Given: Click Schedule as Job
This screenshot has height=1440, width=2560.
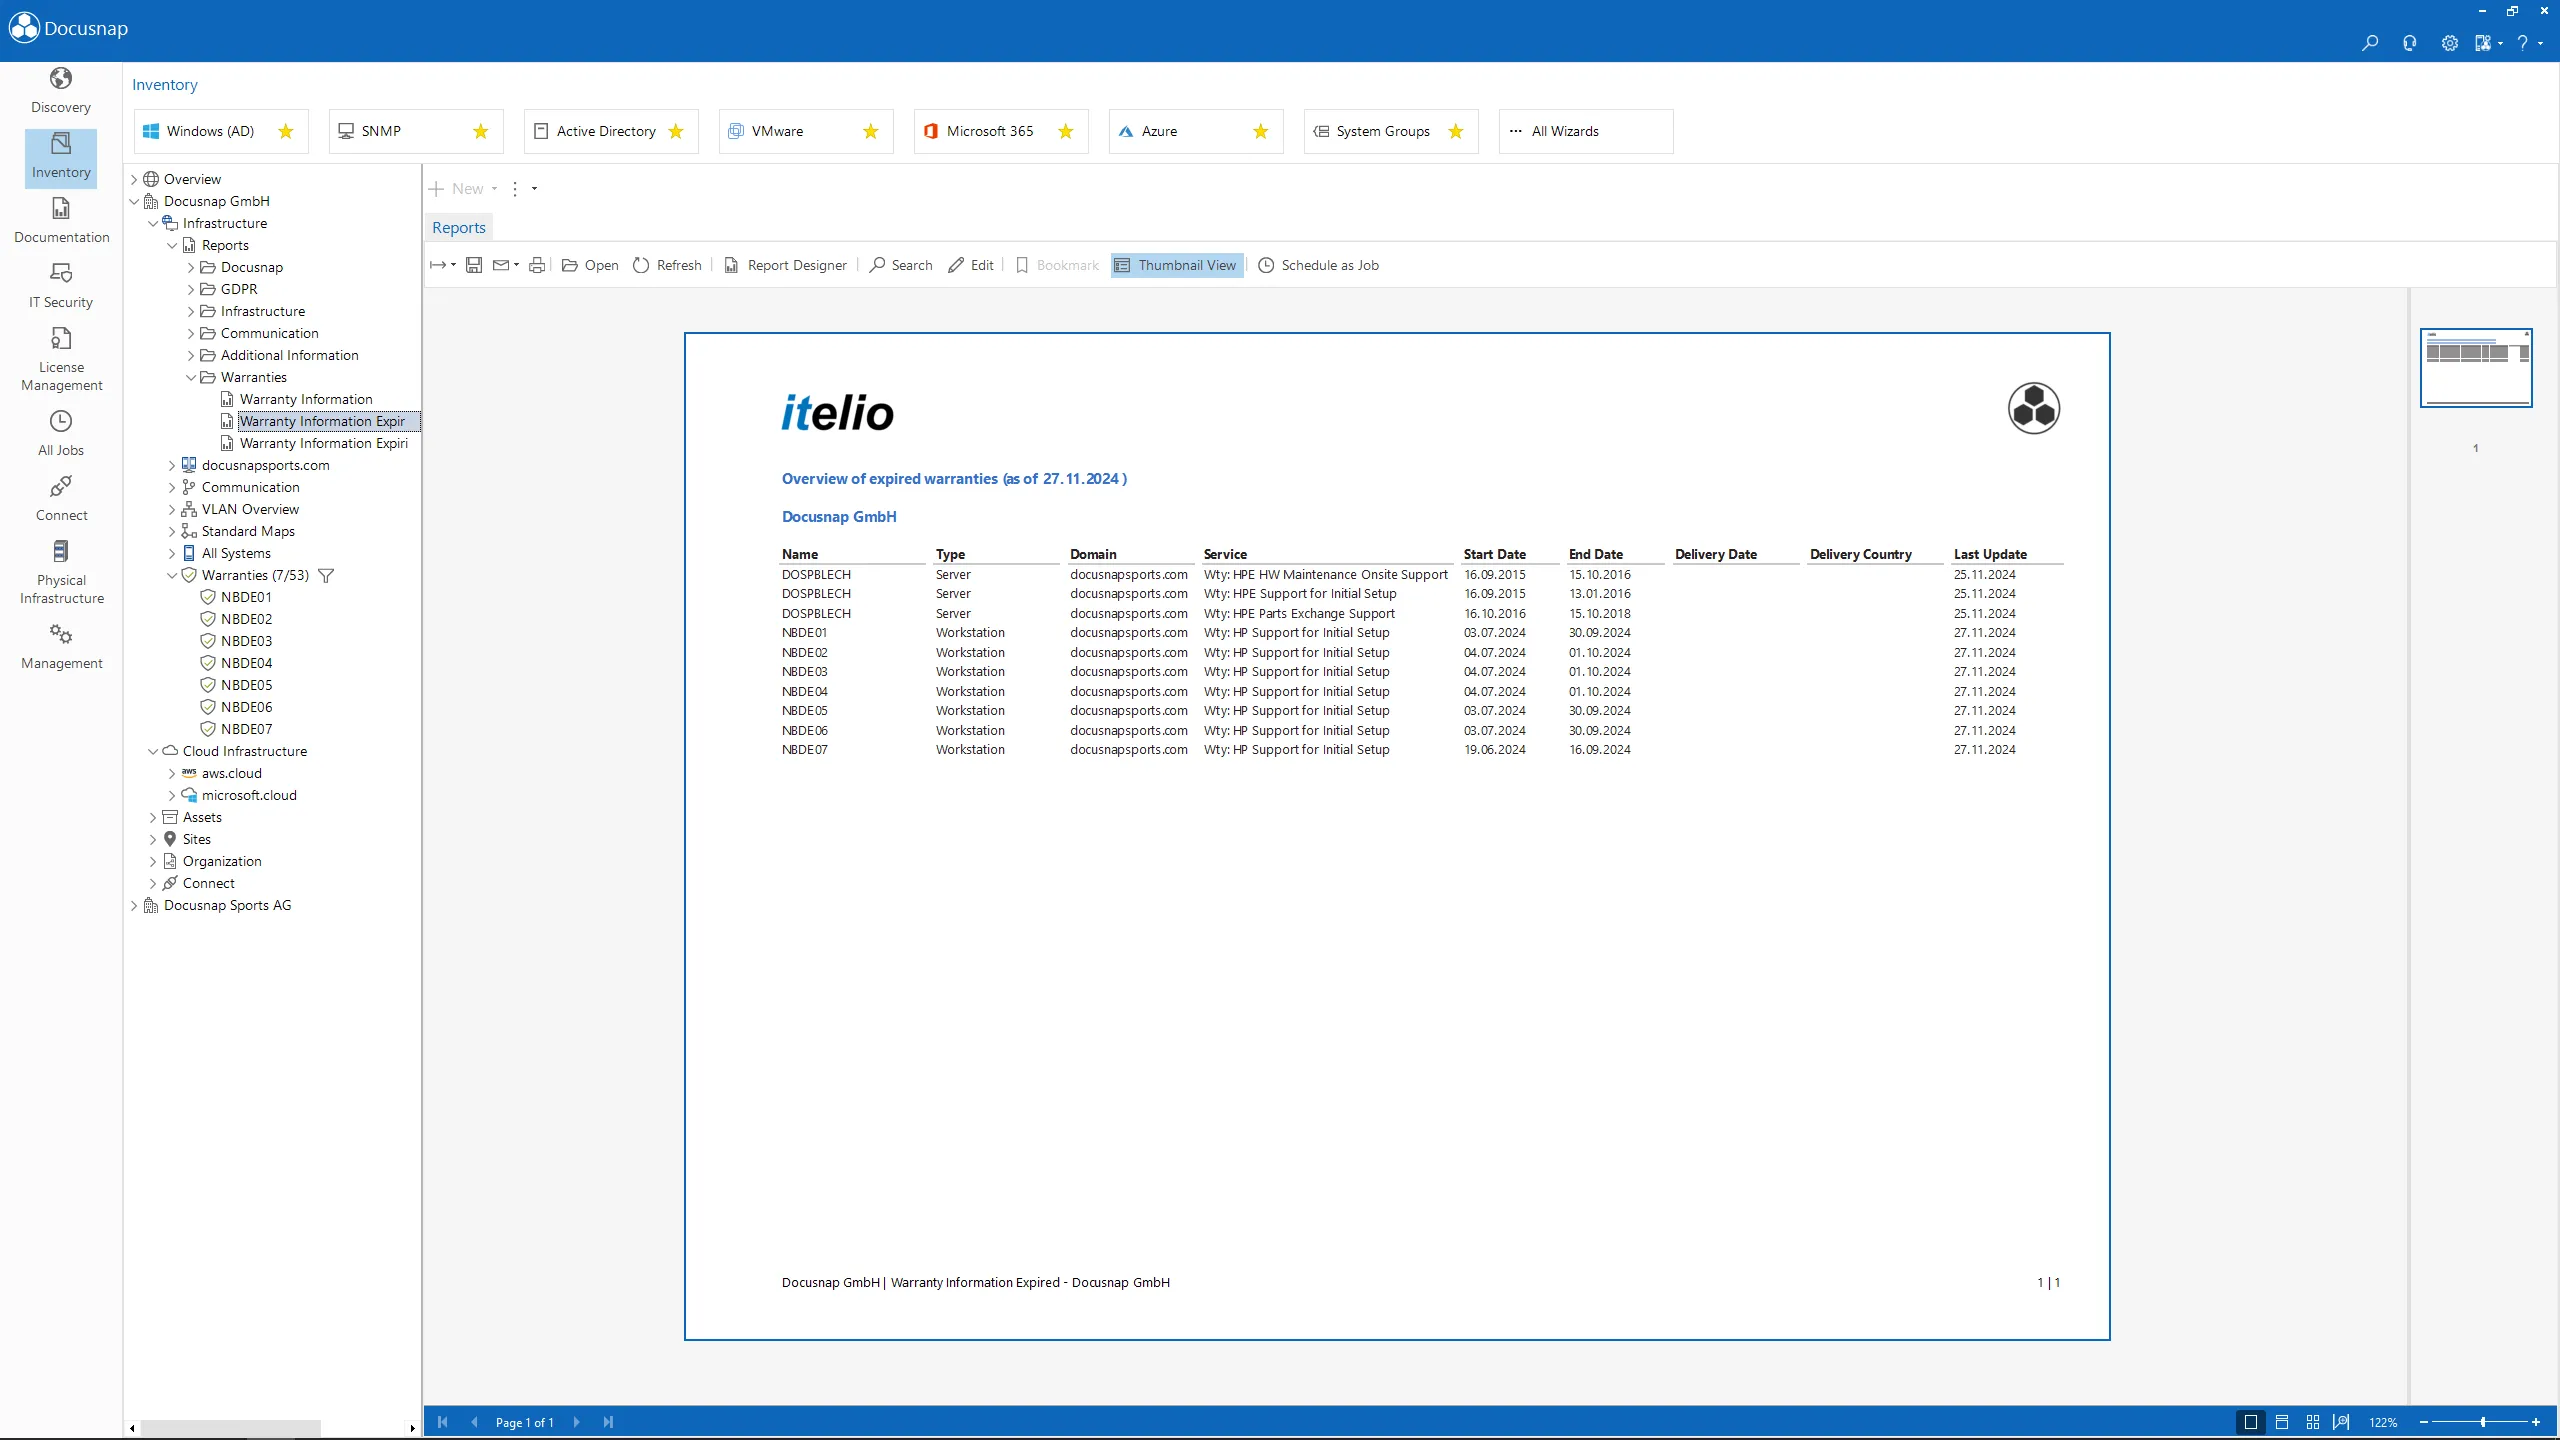Looking at the screenshot, I should tap(1319, 265).
